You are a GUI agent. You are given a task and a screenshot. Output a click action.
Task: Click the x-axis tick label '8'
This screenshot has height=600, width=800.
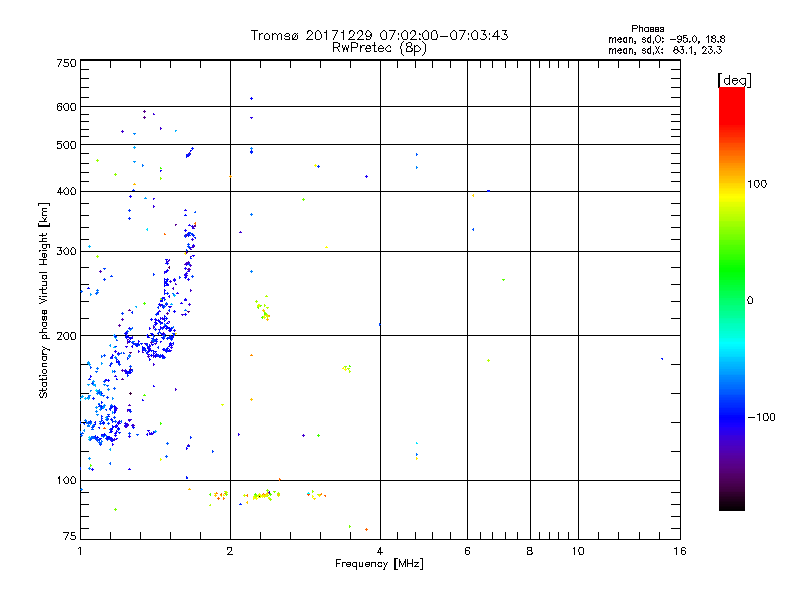pos(530,551)
